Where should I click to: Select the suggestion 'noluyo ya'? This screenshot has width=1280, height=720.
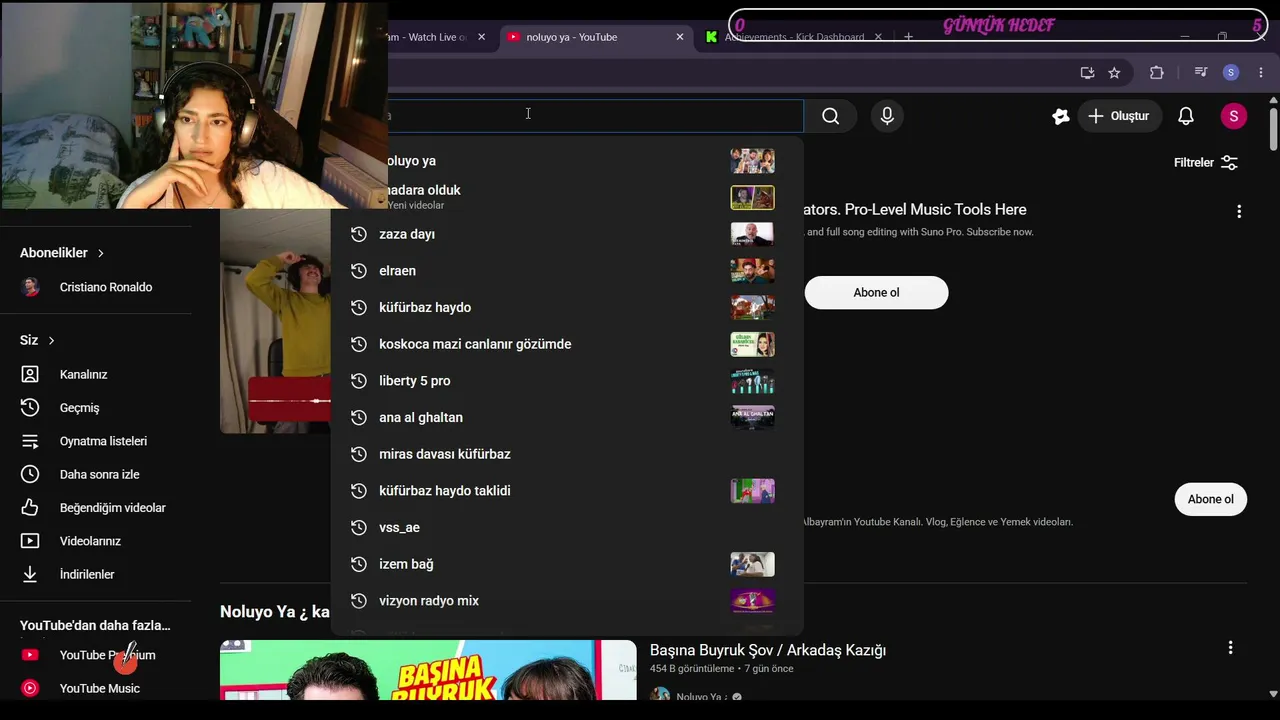pyautogui.click(x=567, y=161)
